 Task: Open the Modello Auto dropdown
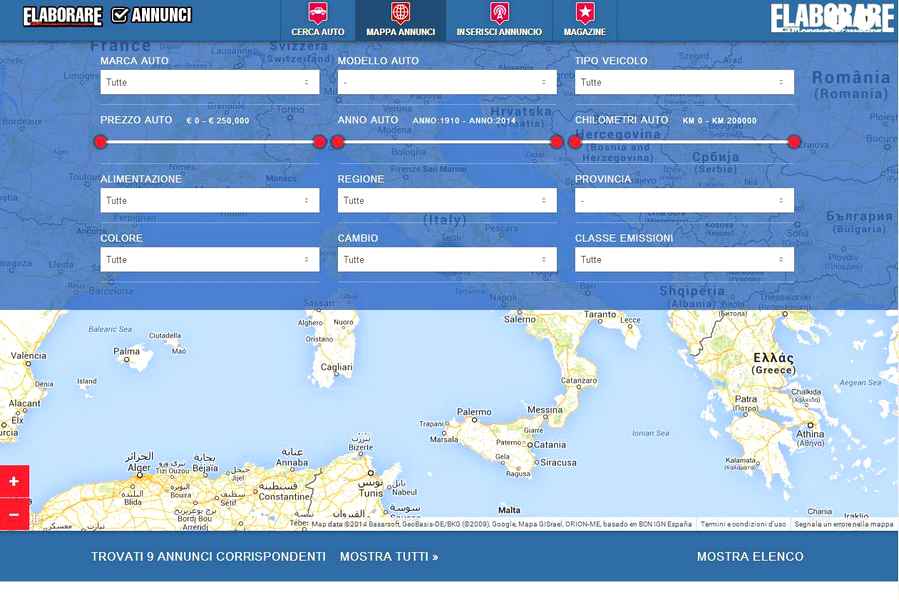click(447, 82)
